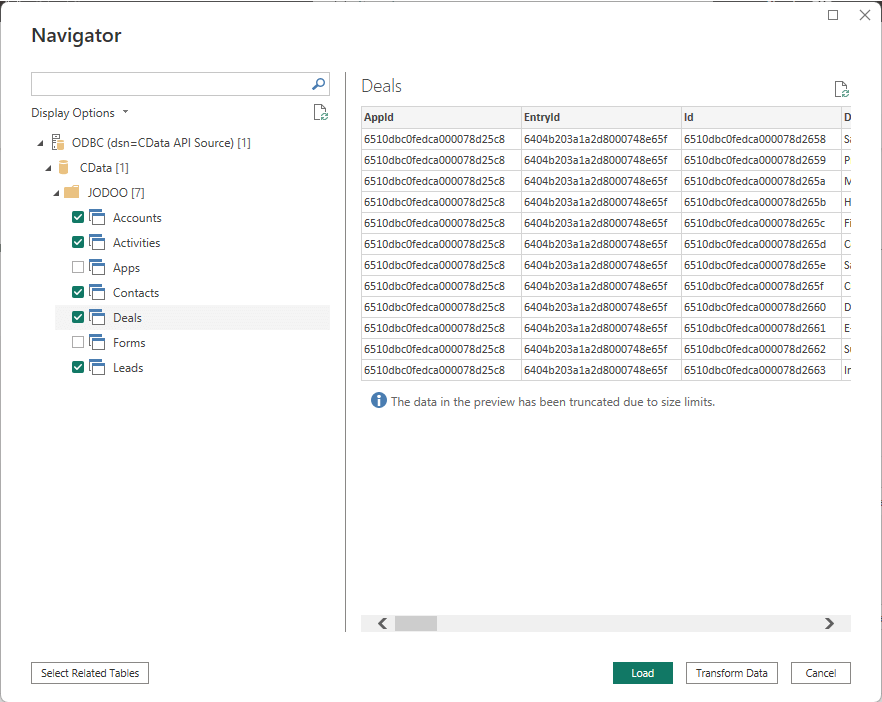The width and height of the screenshot is (882, 702).
Task: Select the Contacts table in tree
Action: click(x=136, y=293)
